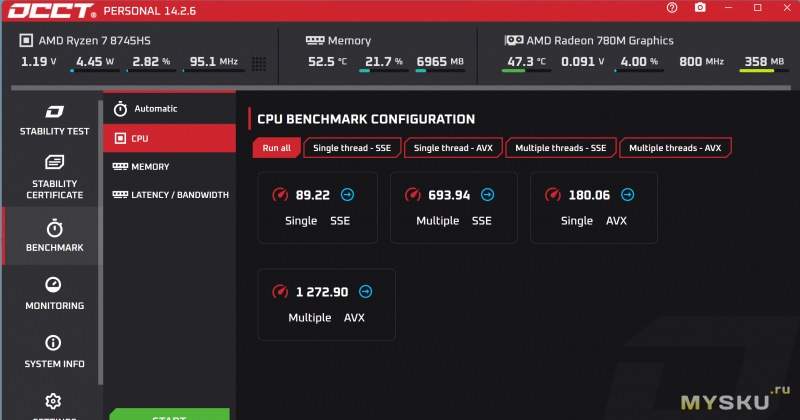This screenshot has width=800, height=420.
Task: Click the CPU clock 95.1 MHz reading
Action: tap(214, 62)
